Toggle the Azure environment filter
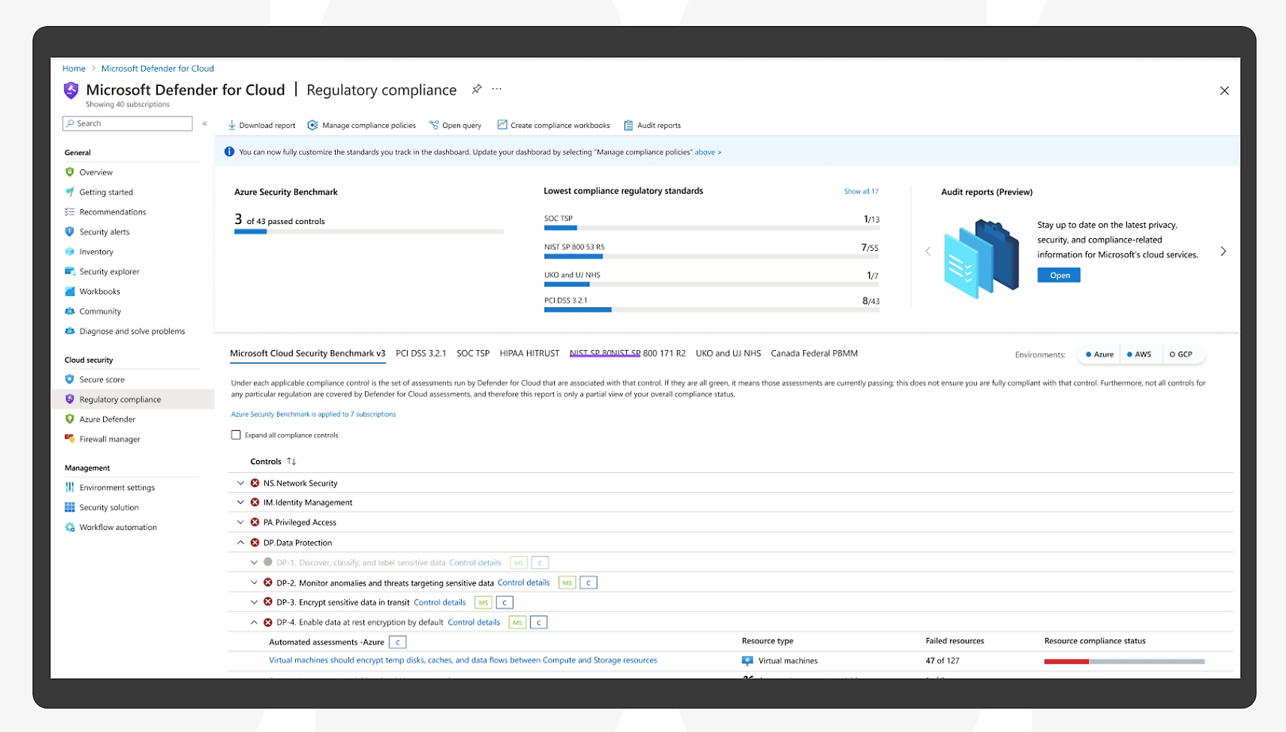The image size is (1286, 732). (x=1100, y=354)
